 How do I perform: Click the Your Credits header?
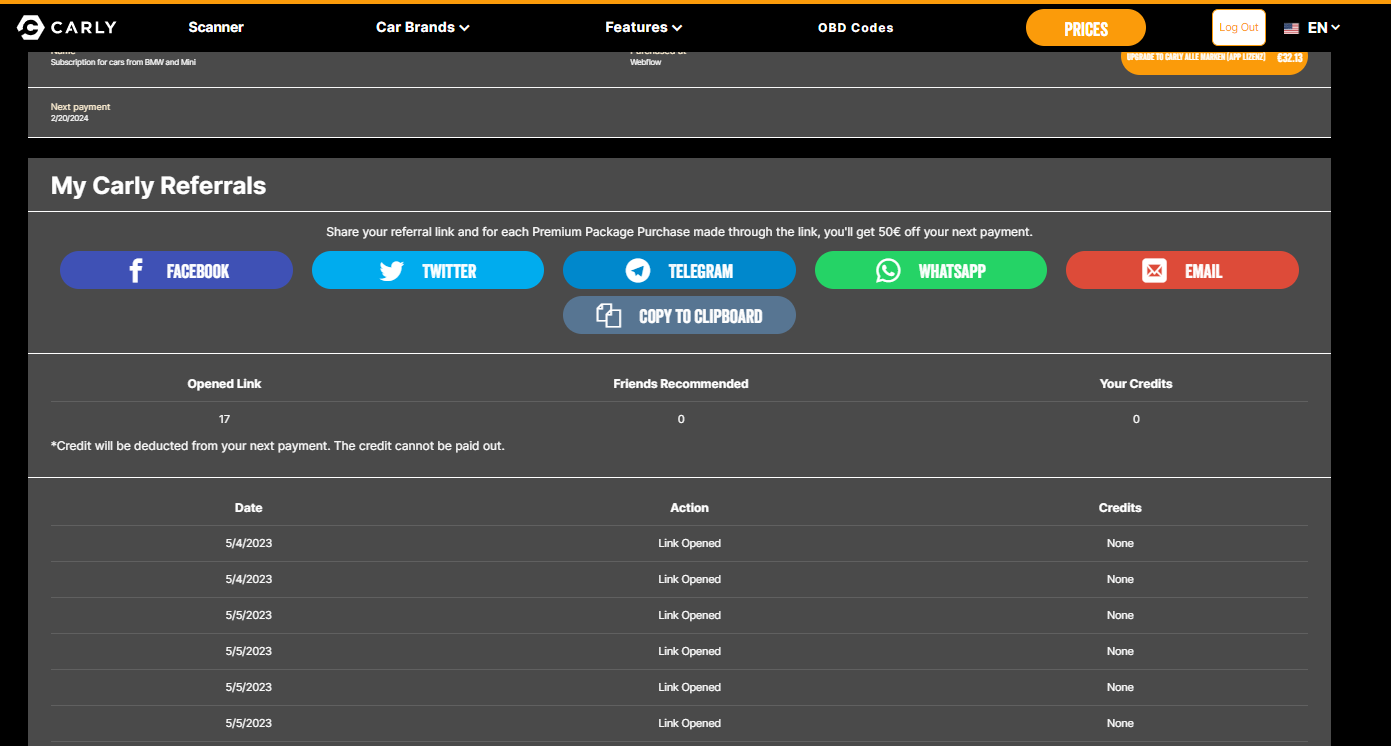(x=1136, y=384)
